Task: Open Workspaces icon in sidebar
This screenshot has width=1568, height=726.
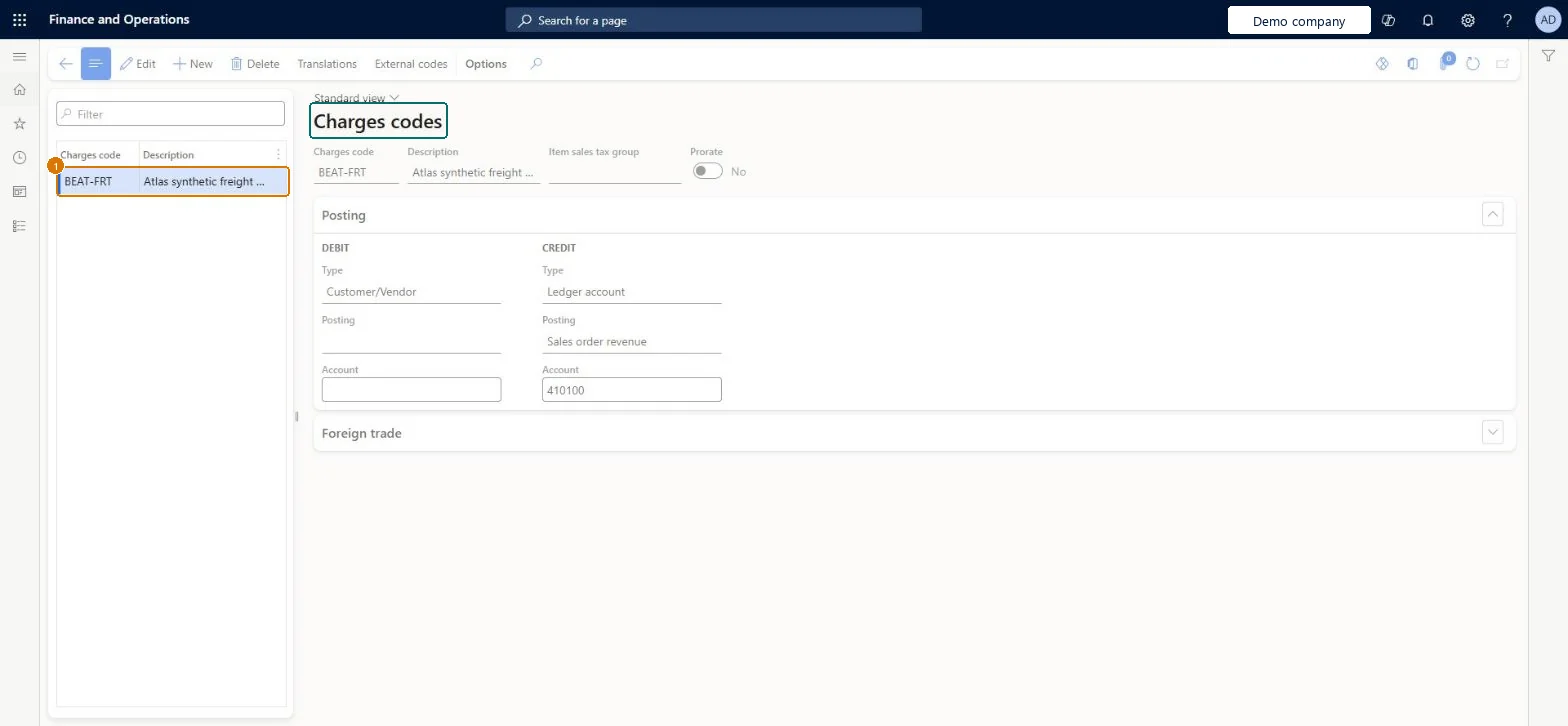Action: point(19,192)
